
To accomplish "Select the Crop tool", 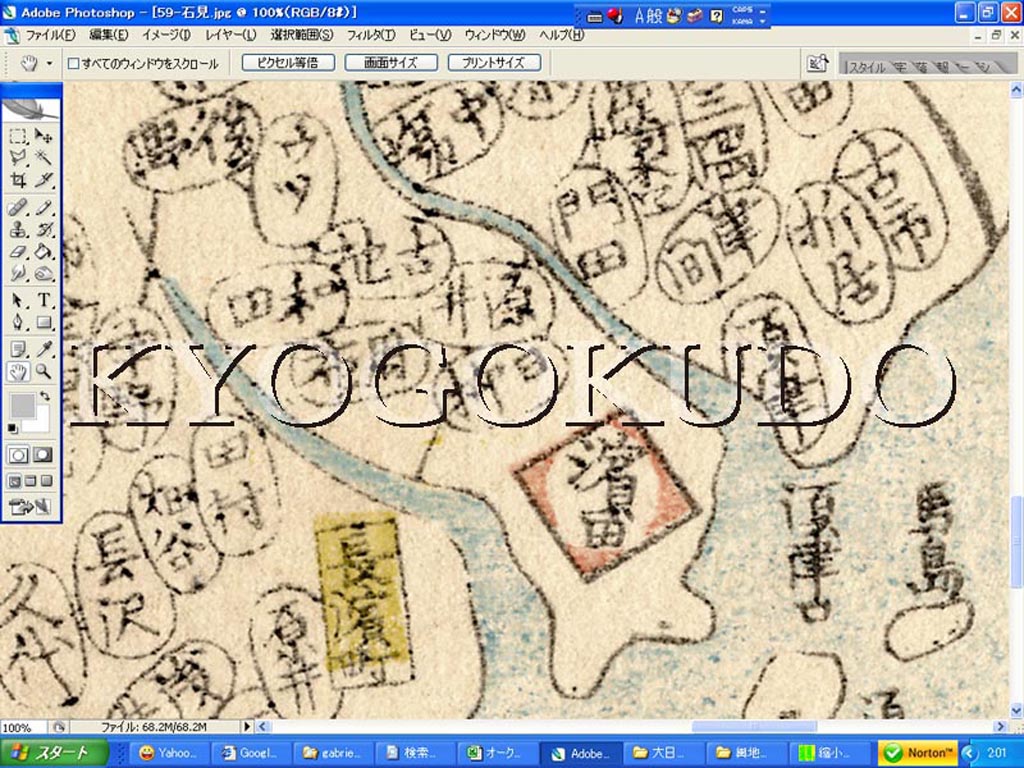I will click(x=18, y=179).
